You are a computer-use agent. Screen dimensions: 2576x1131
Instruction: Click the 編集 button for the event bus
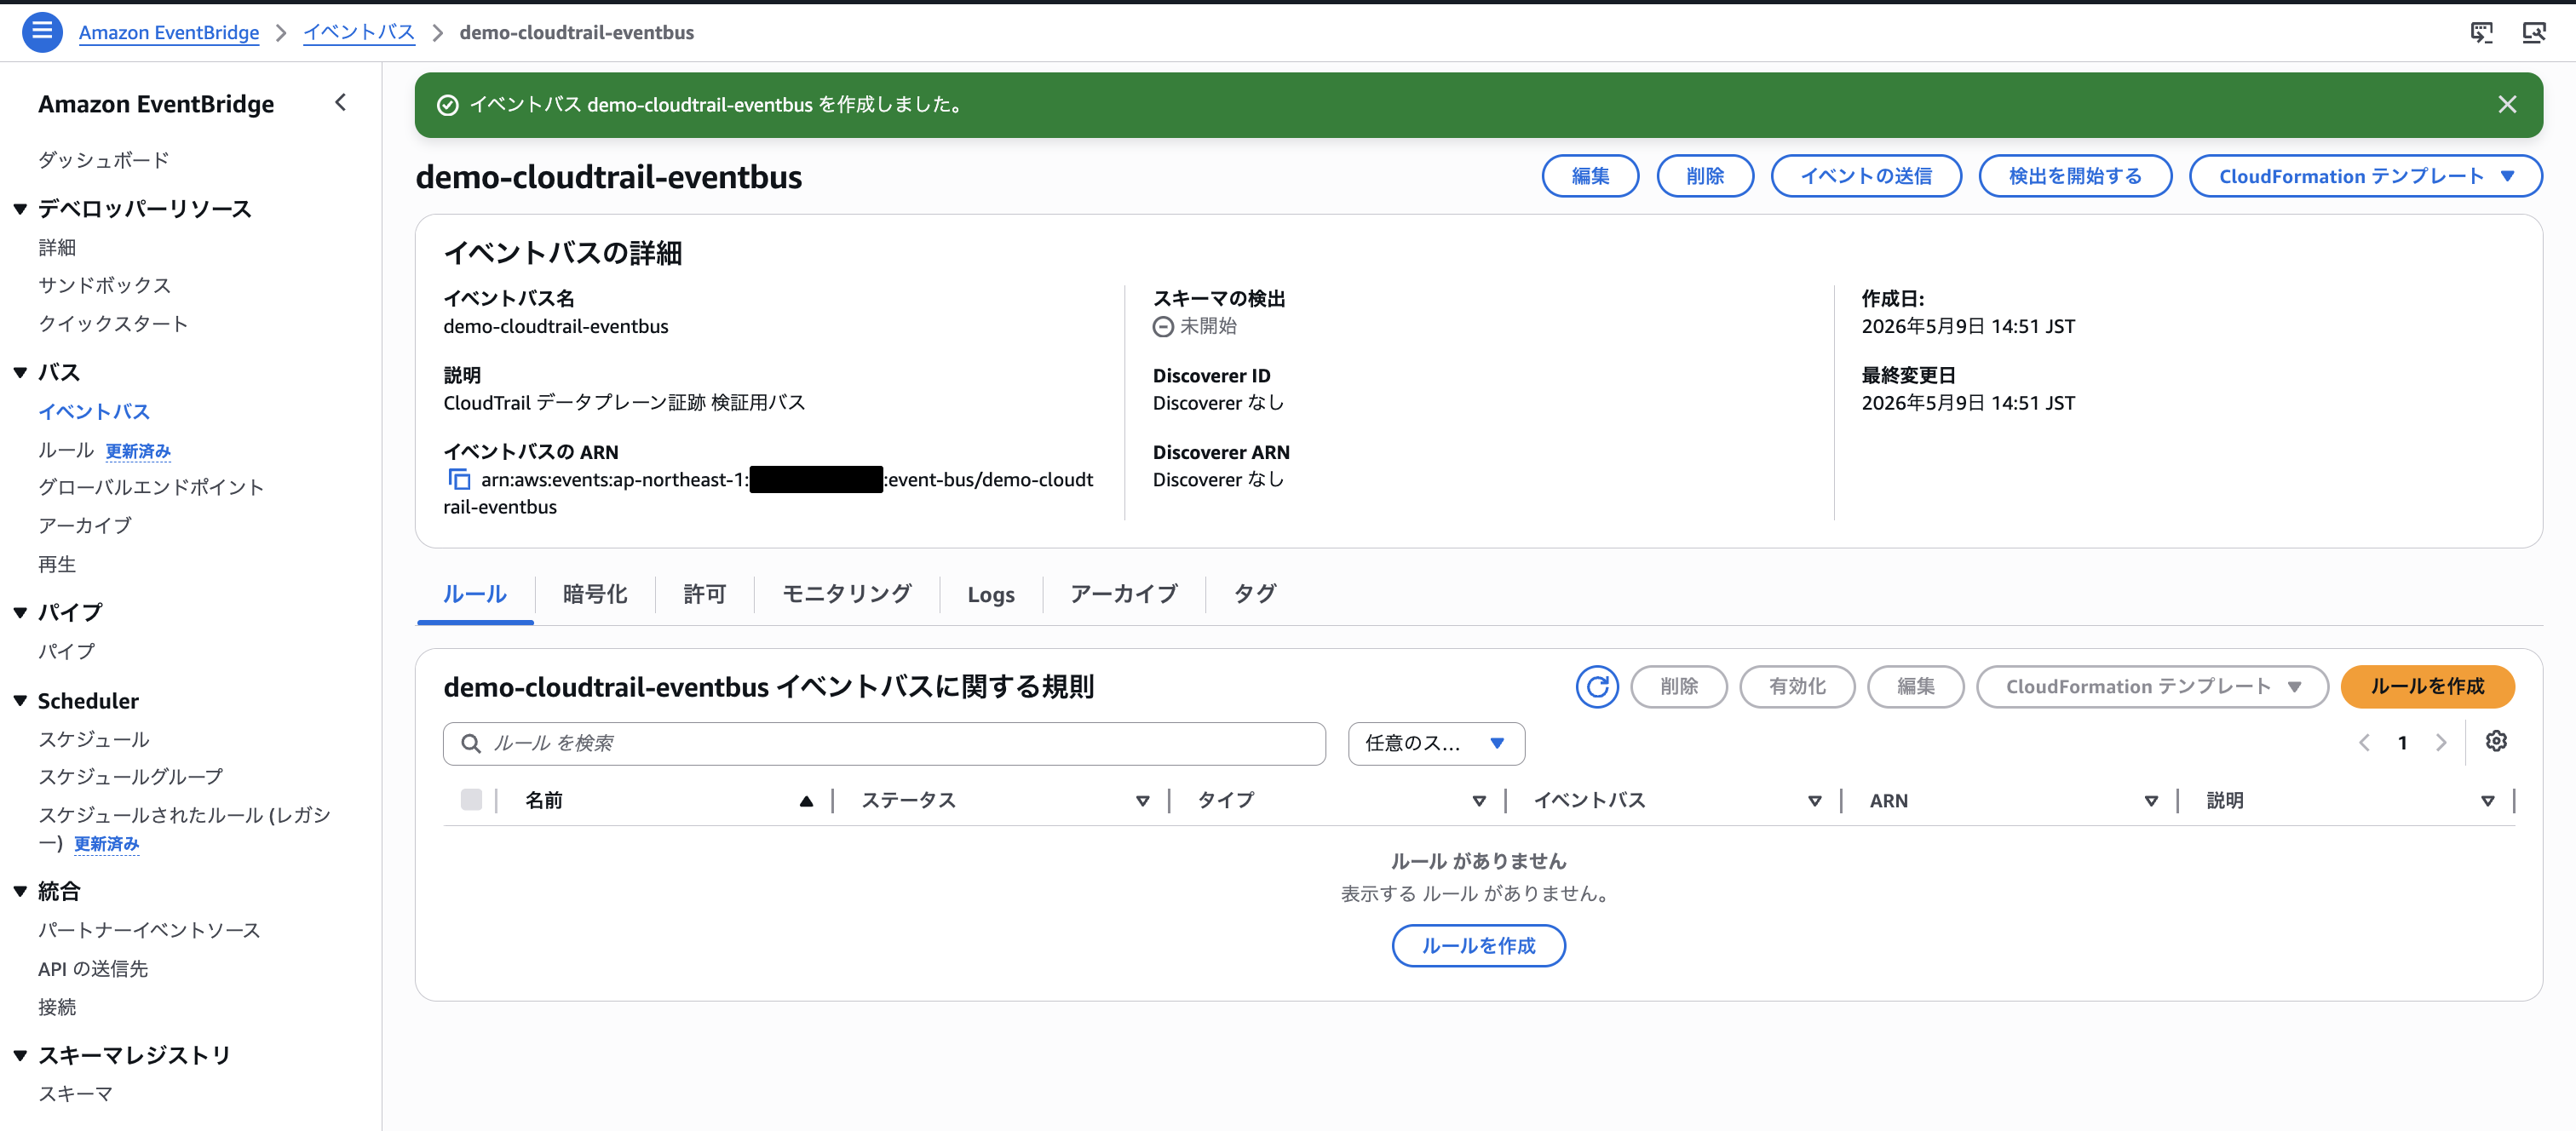[x=1590, y=176]
